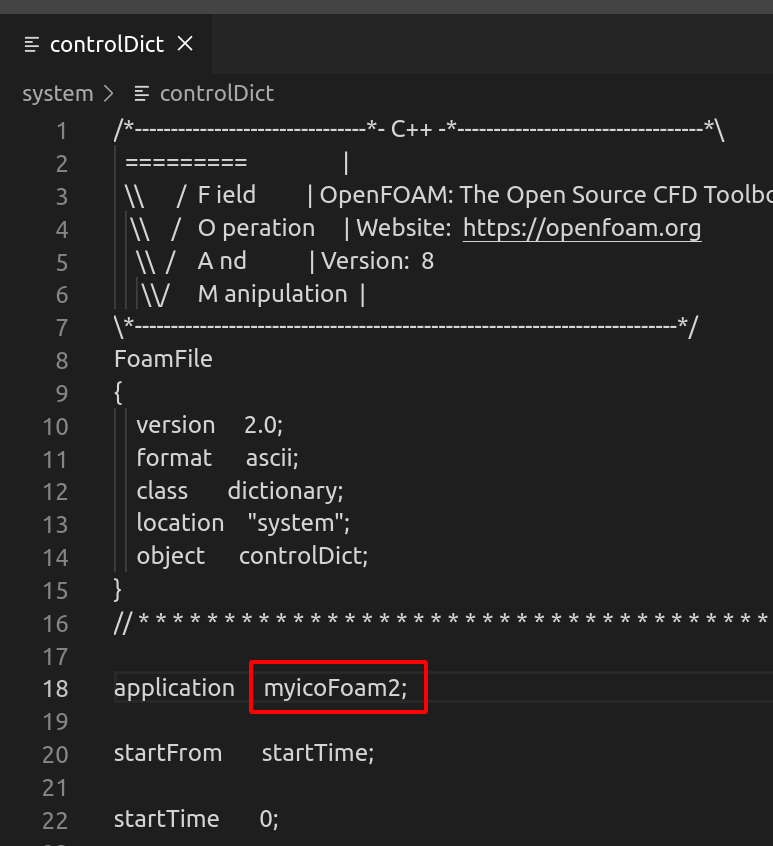Image resolution: width=773 pixels, height=846 pixels.
Task: Open the https://openfoam.org link
Action: click(581, 228)
